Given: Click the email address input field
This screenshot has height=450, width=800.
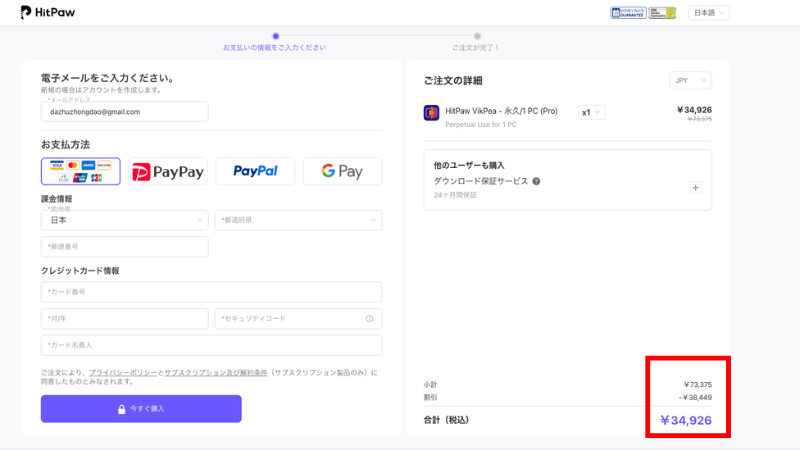Looking at the screenshot, I should click(124, 111).
